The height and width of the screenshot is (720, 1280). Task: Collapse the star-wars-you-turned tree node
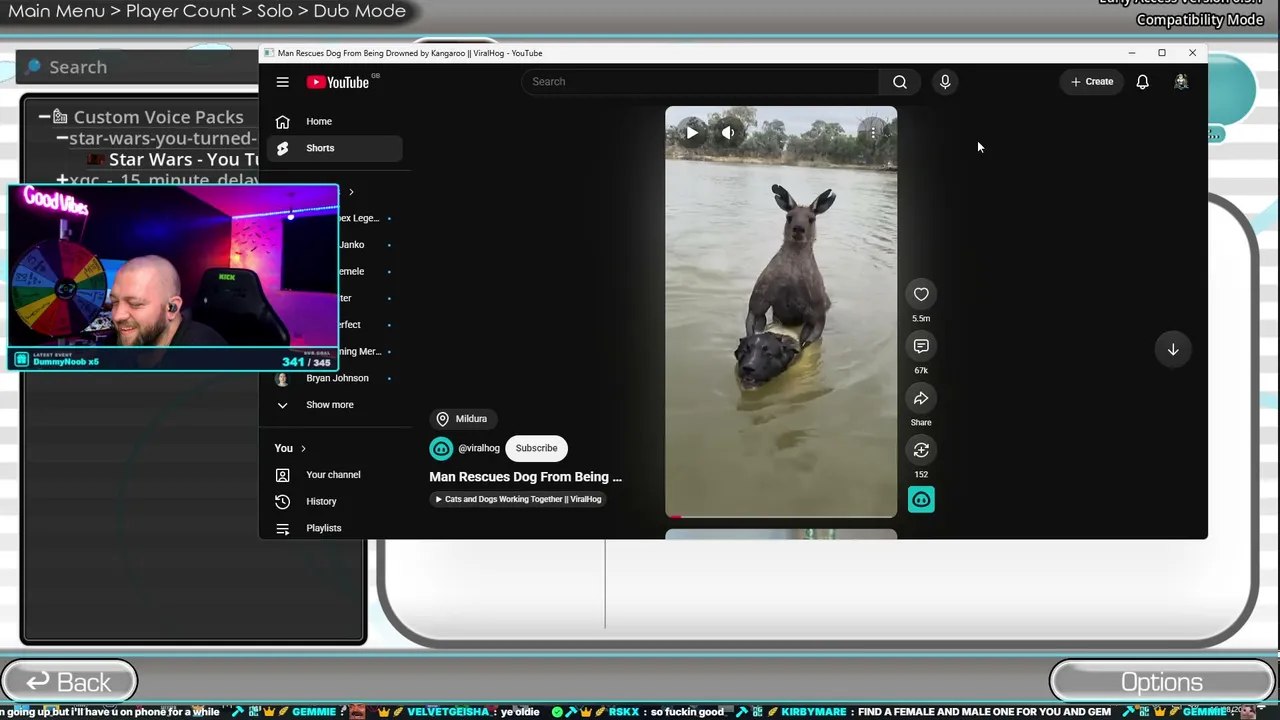(x=62, y=138)
